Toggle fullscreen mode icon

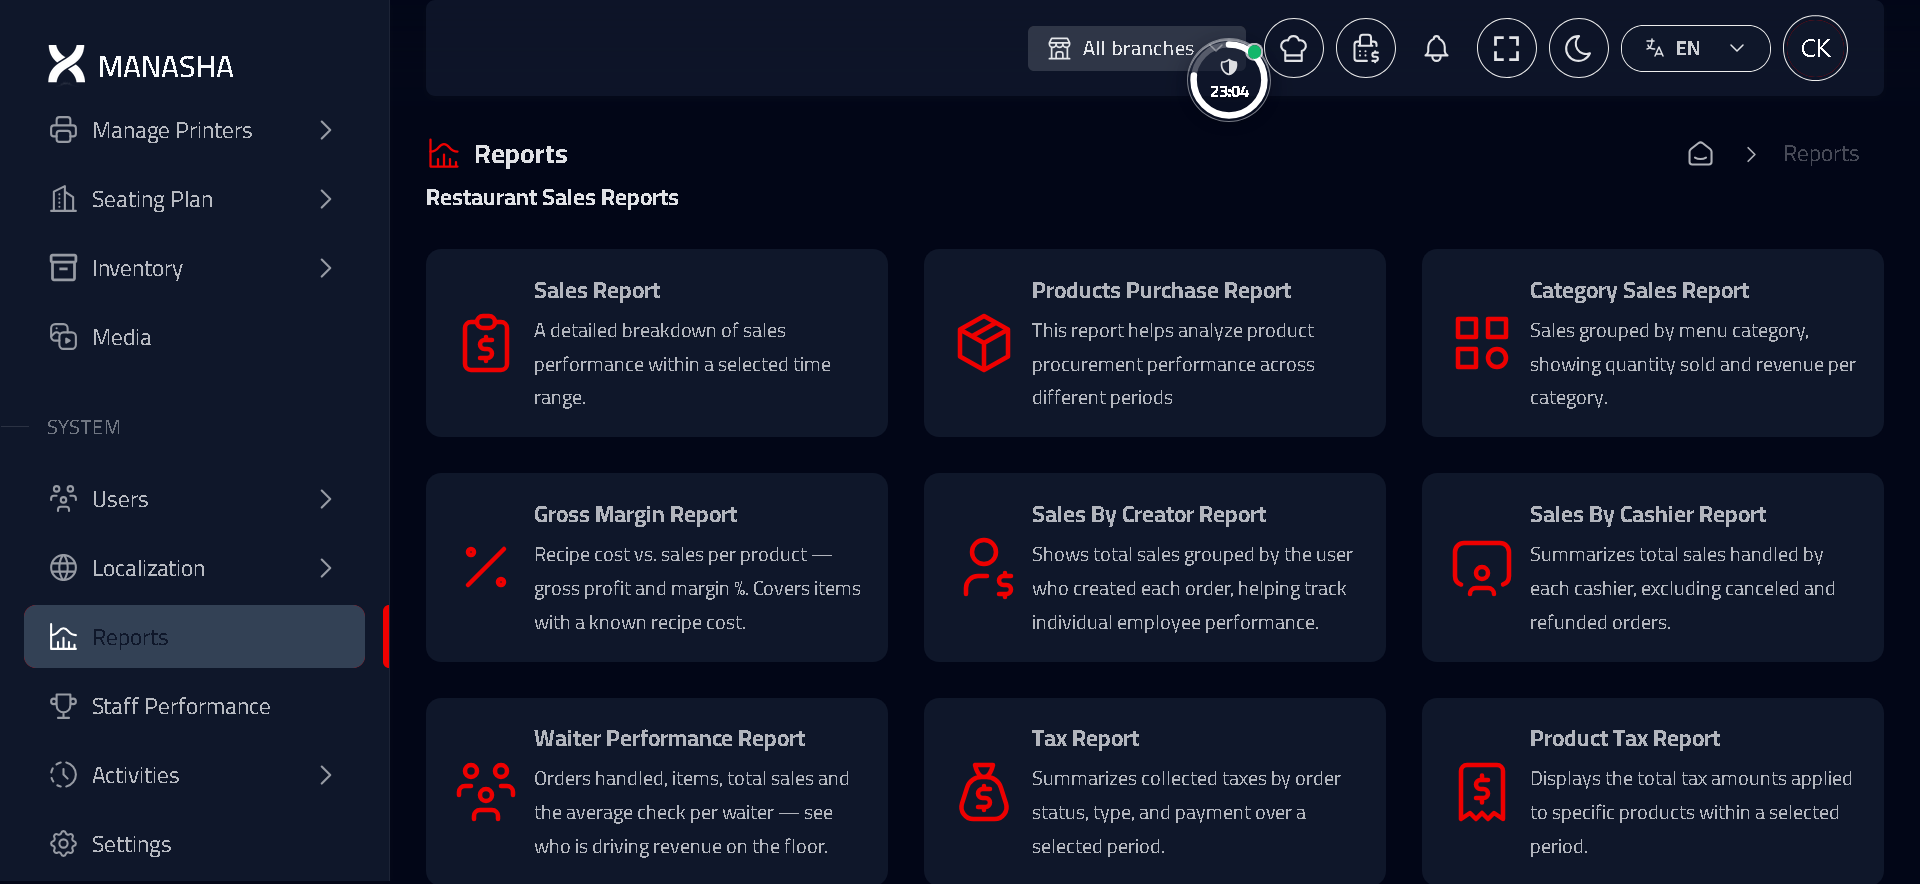click(1506, 48)
